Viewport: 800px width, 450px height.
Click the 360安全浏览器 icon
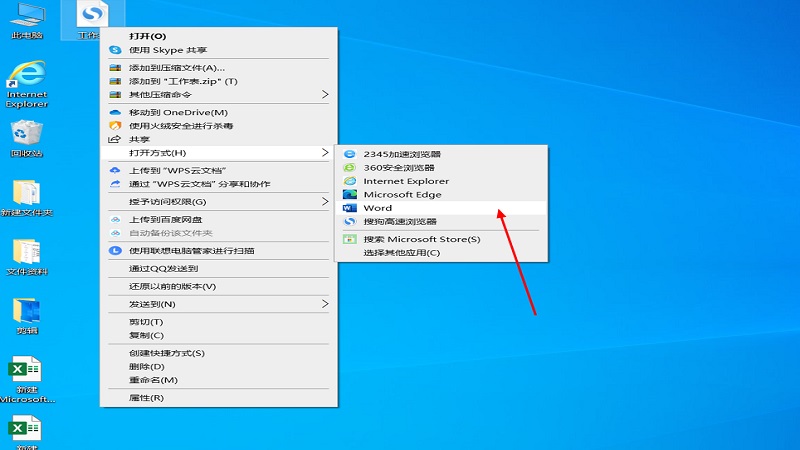pyautogui.click(x=349, y=167)
